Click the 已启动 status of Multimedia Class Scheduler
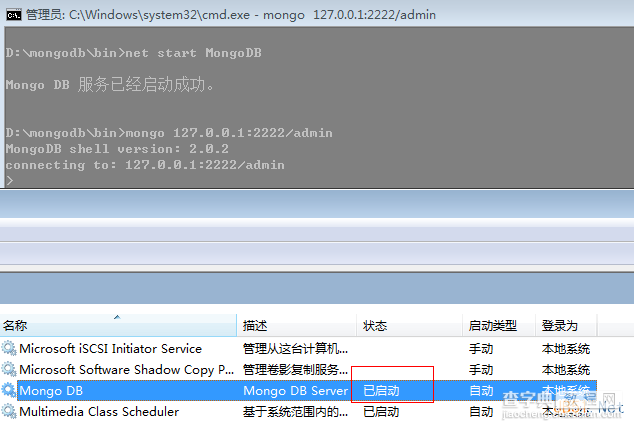The image size is (634, 421). (x=381, y=412)
